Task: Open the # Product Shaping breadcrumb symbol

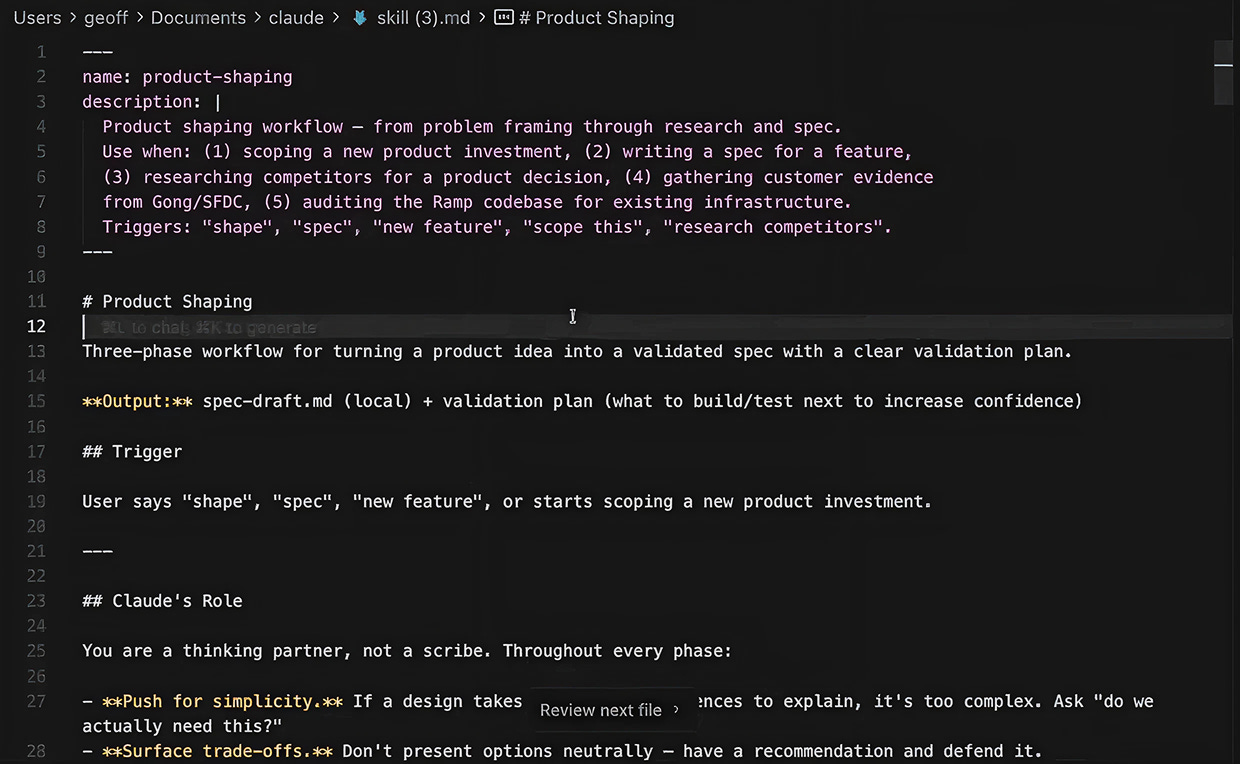Action: tap(597, 18)
